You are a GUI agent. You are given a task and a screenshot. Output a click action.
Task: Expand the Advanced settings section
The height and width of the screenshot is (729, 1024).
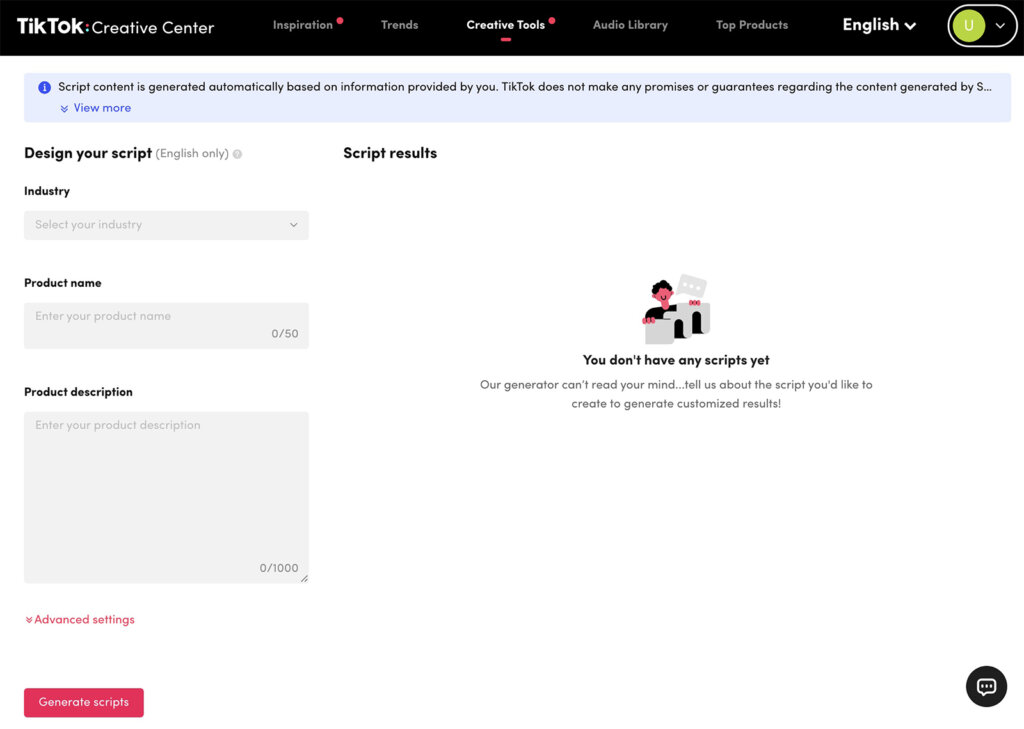[x=79, y=619]
